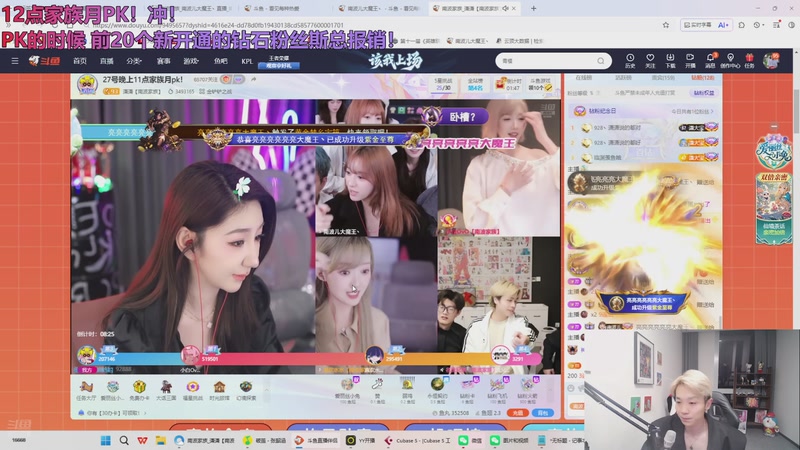Send the 钻粉卡 gift
The height and width of the screenshot is (450, 800).
click(467, 391)
